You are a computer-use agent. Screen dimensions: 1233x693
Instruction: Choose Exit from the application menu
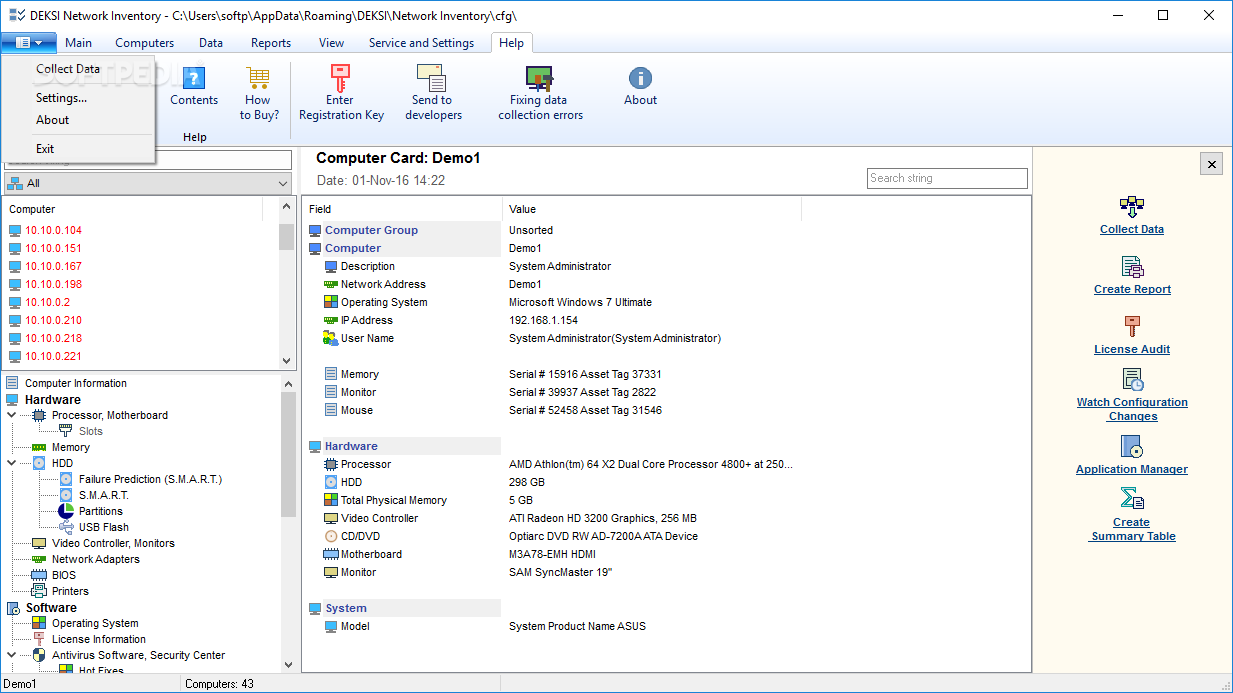45,148
